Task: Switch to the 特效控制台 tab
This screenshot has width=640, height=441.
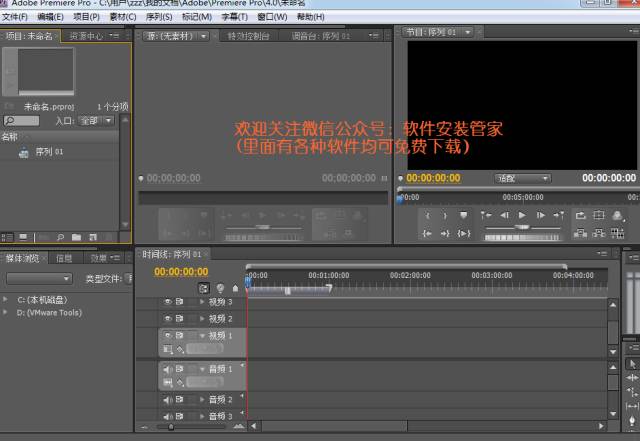Action: [x=248, y=36]
